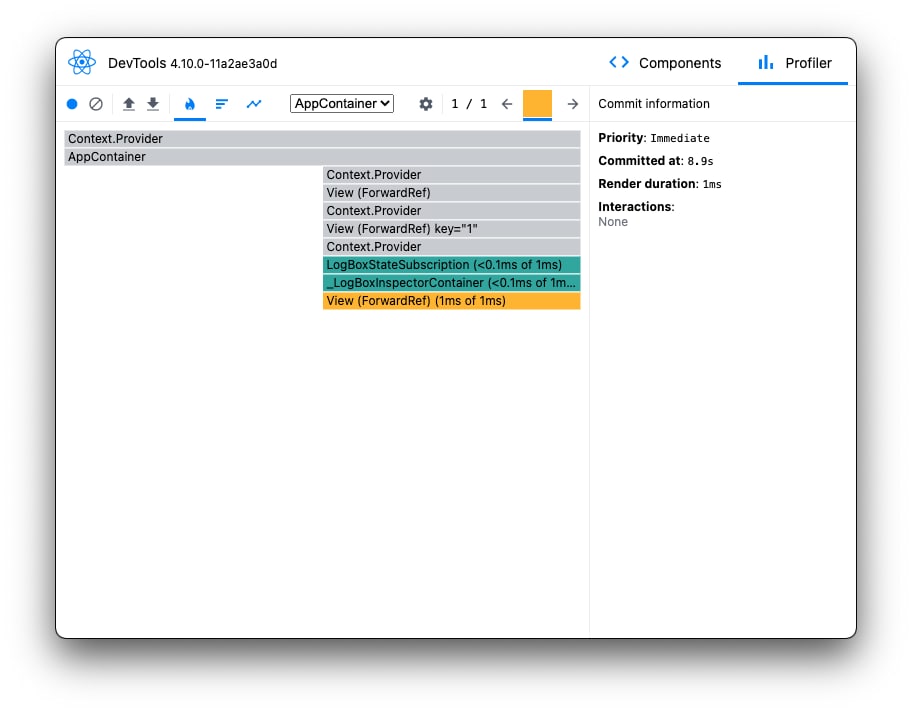
Task: Select the View (ForwardRef) key="1" bar
Action: click(x=451, y=229)
